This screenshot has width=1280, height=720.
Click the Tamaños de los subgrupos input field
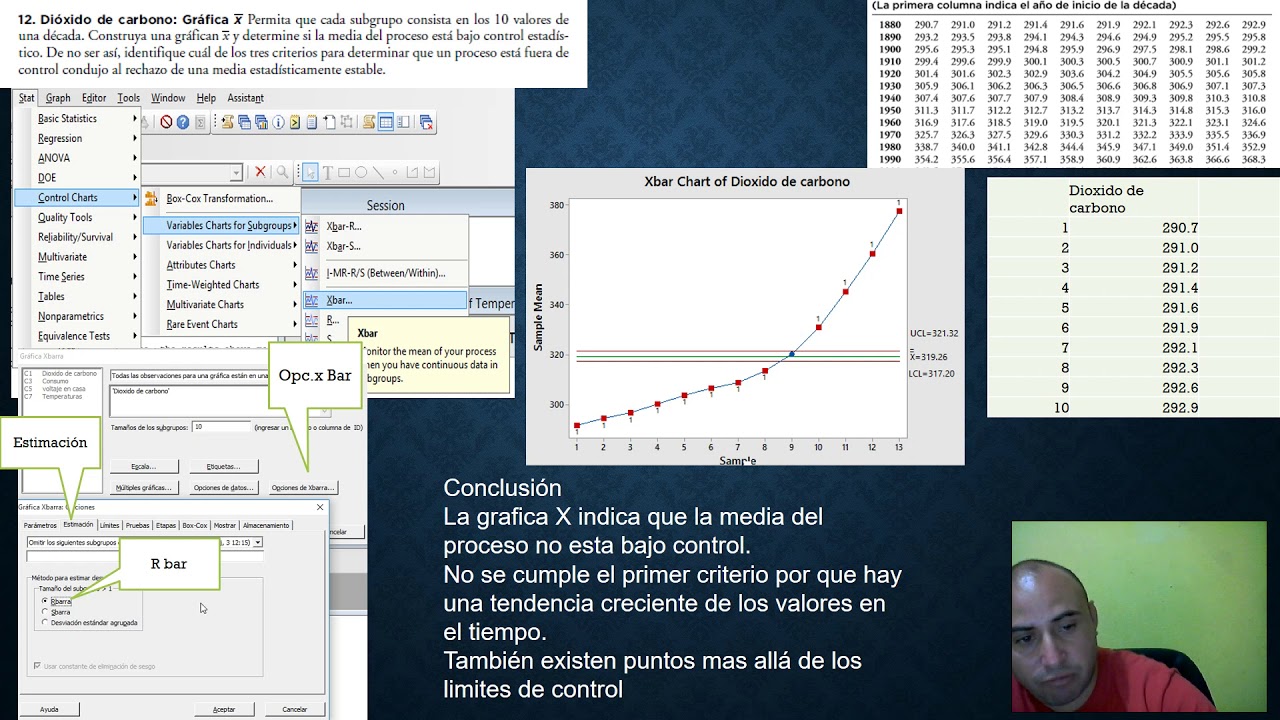[x=221, y=427]
